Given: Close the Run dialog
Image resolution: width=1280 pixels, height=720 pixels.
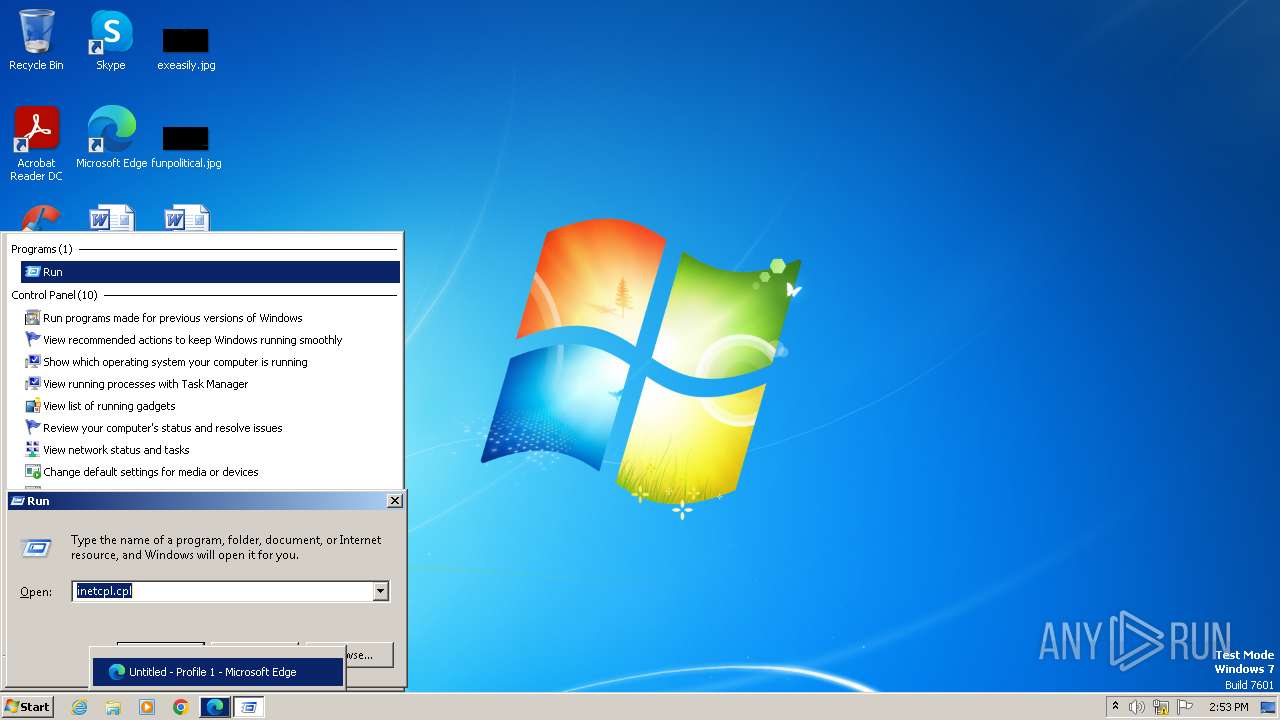Looking at the screenshot, I should tap(395, 501).
